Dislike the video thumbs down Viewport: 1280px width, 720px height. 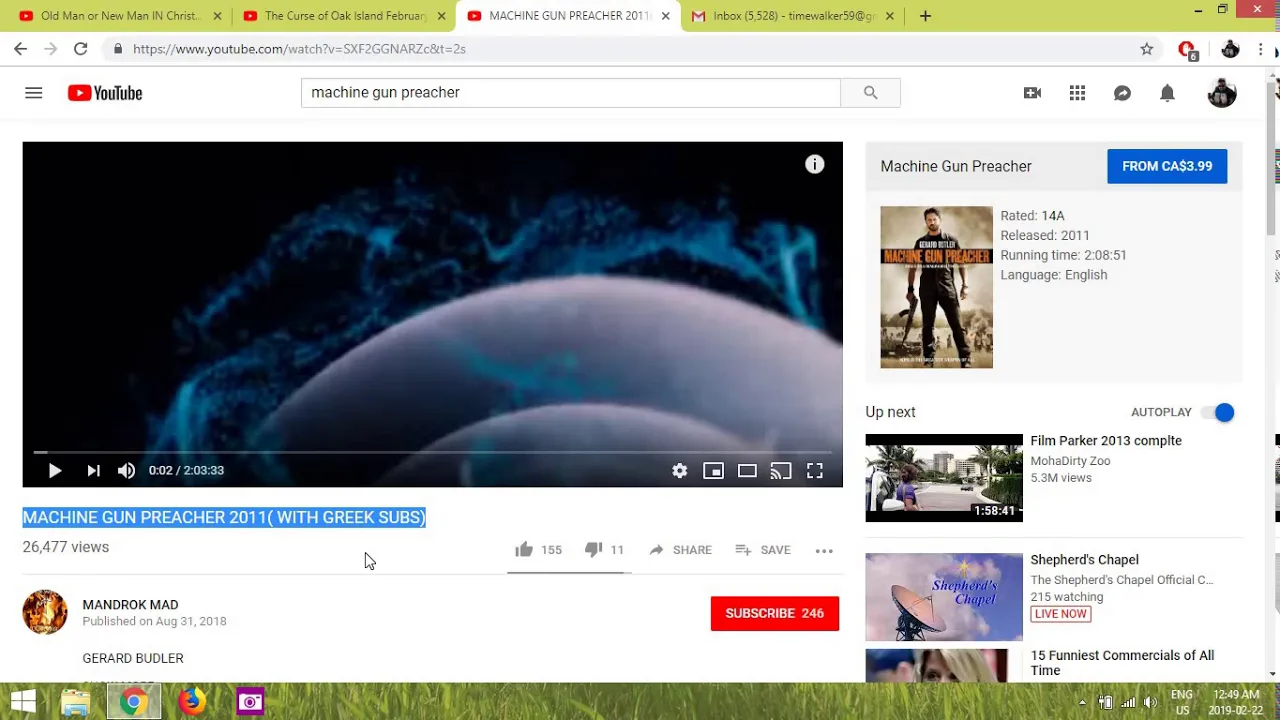(604, 550)
